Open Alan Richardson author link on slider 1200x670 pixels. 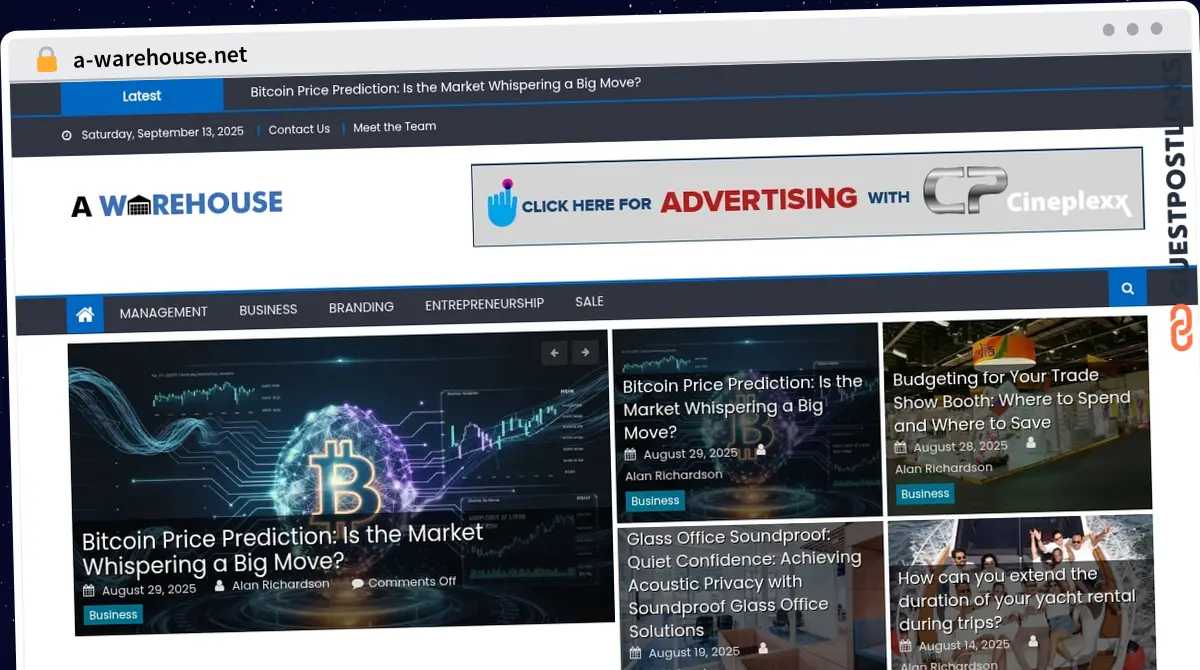click(x=281, y=585)
